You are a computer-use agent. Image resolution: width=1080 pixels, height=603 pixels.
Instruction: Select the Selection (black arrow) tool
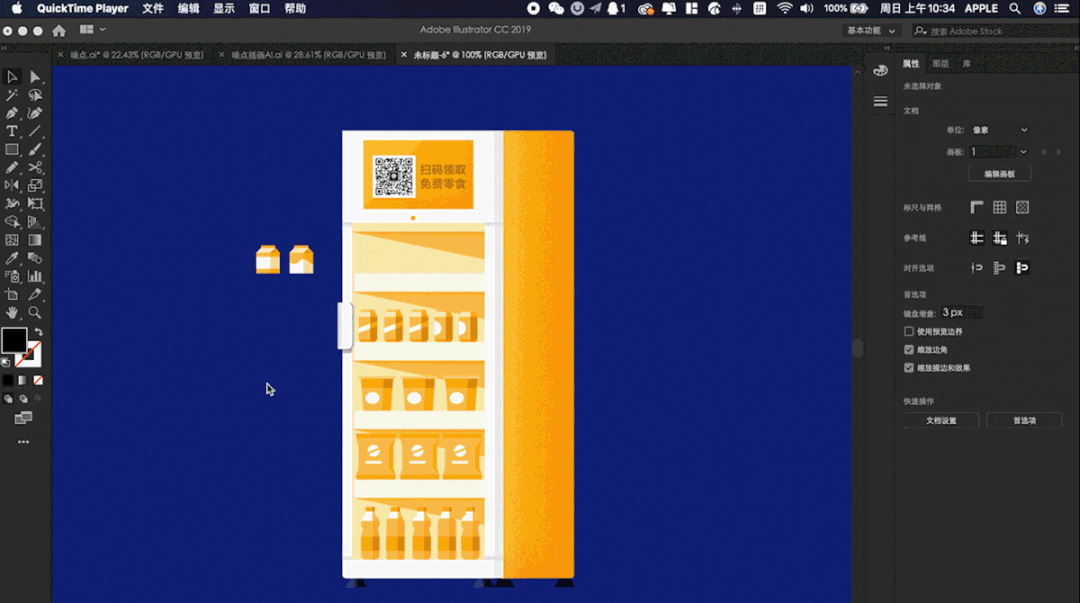click(12, 76)
